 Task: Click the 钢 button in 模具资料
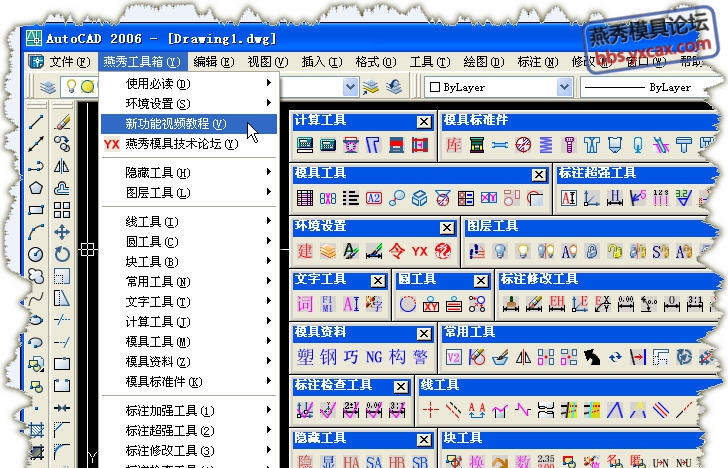[328, 357]
